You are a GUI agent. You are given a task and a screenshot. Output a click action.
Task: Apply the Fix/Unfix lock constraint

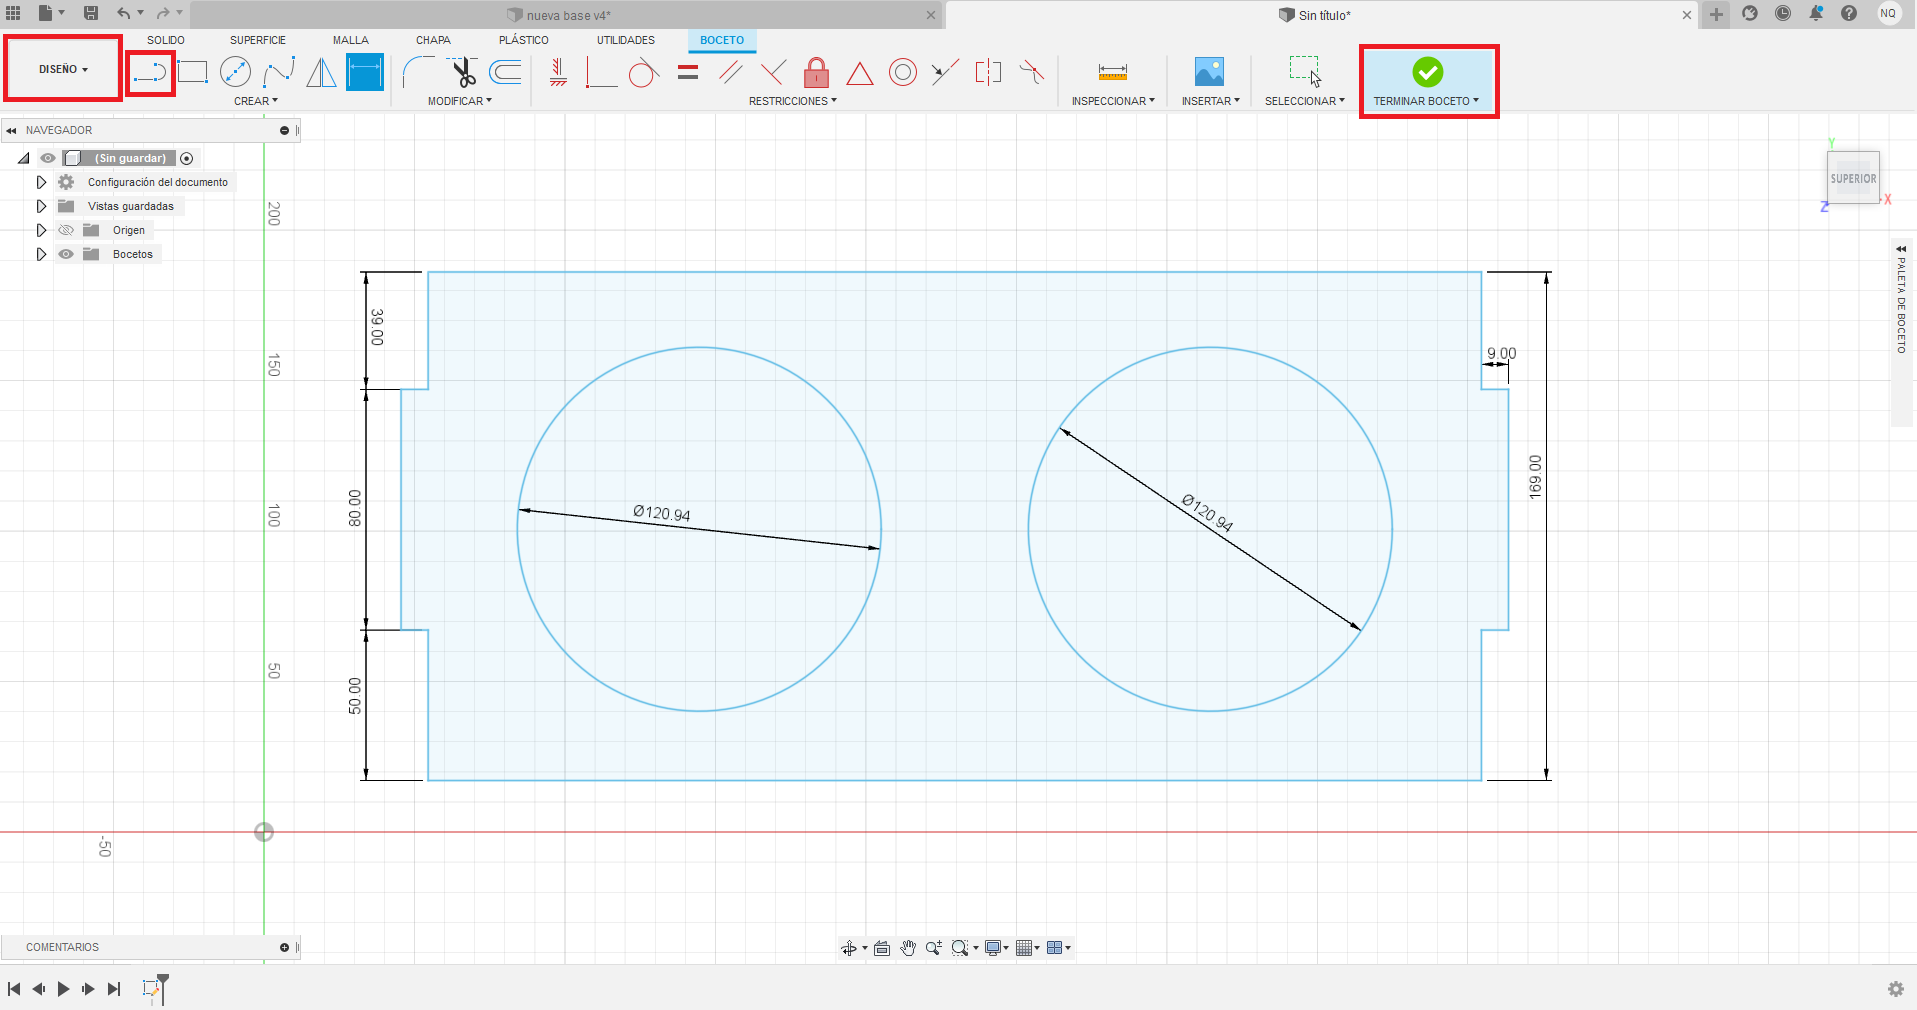point(817,72)
